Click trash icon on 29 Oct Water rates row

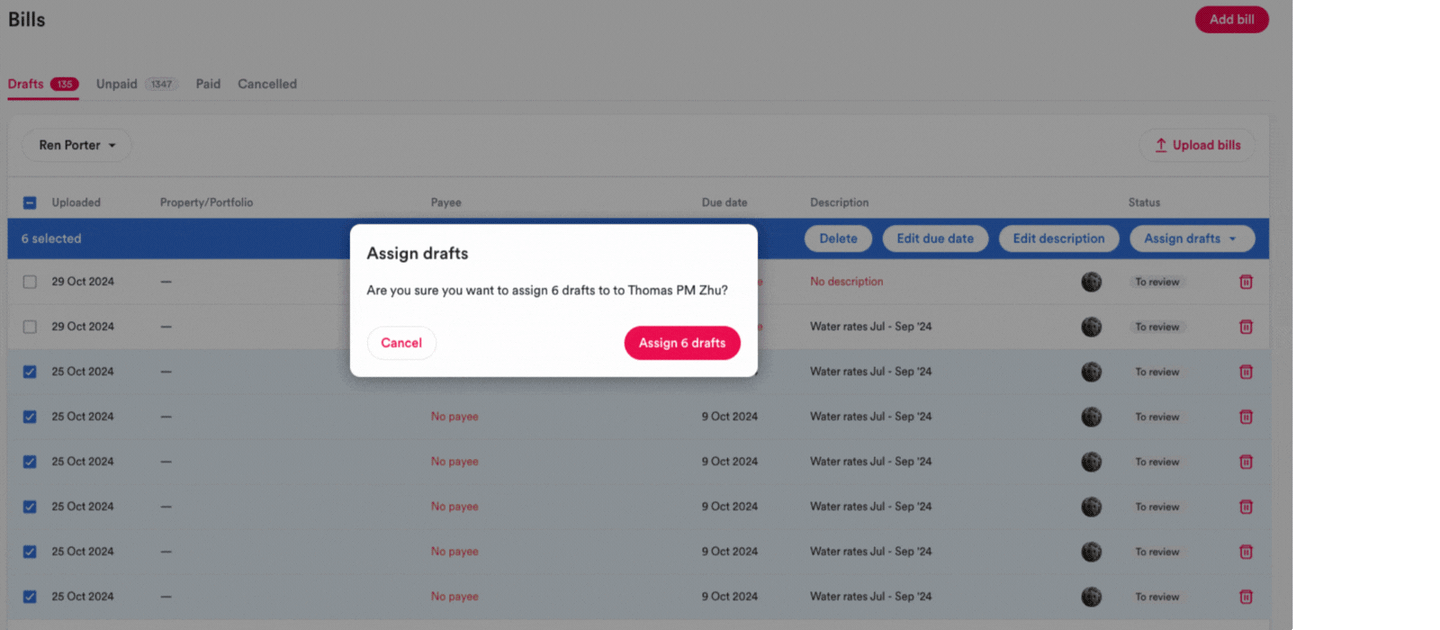[x=1246, y=327]
